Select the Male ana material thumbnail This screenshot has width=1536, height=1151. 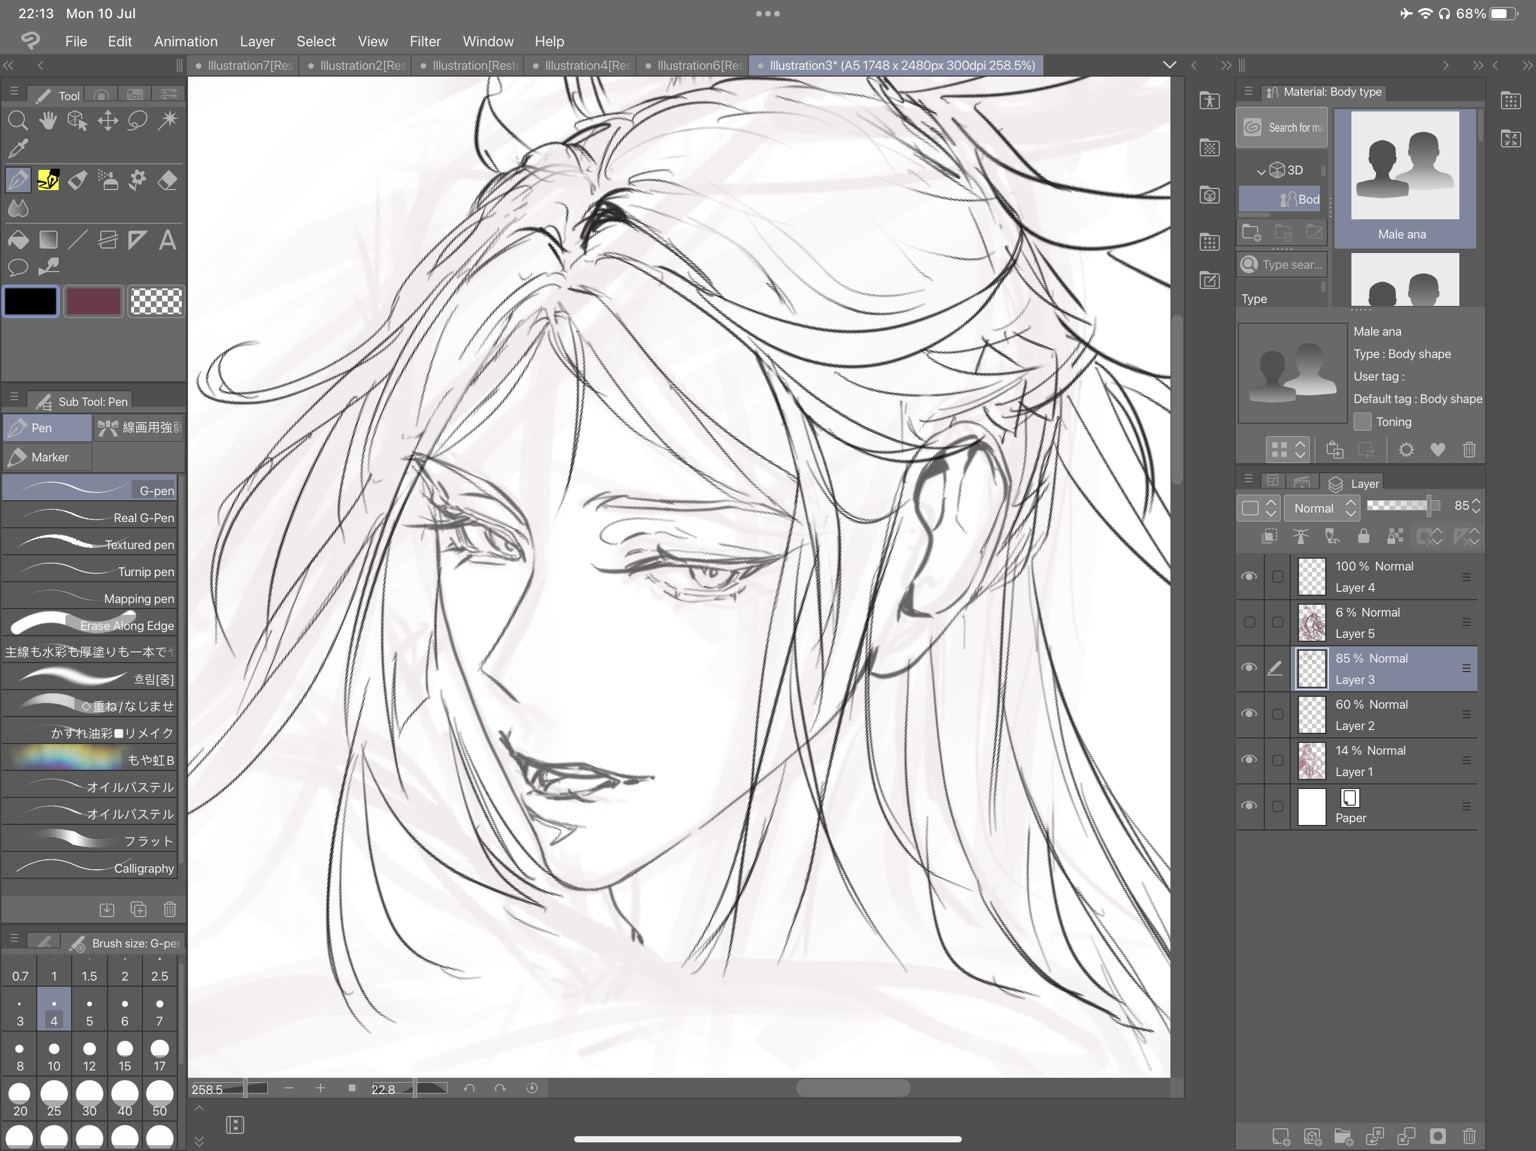point(1404,177)
